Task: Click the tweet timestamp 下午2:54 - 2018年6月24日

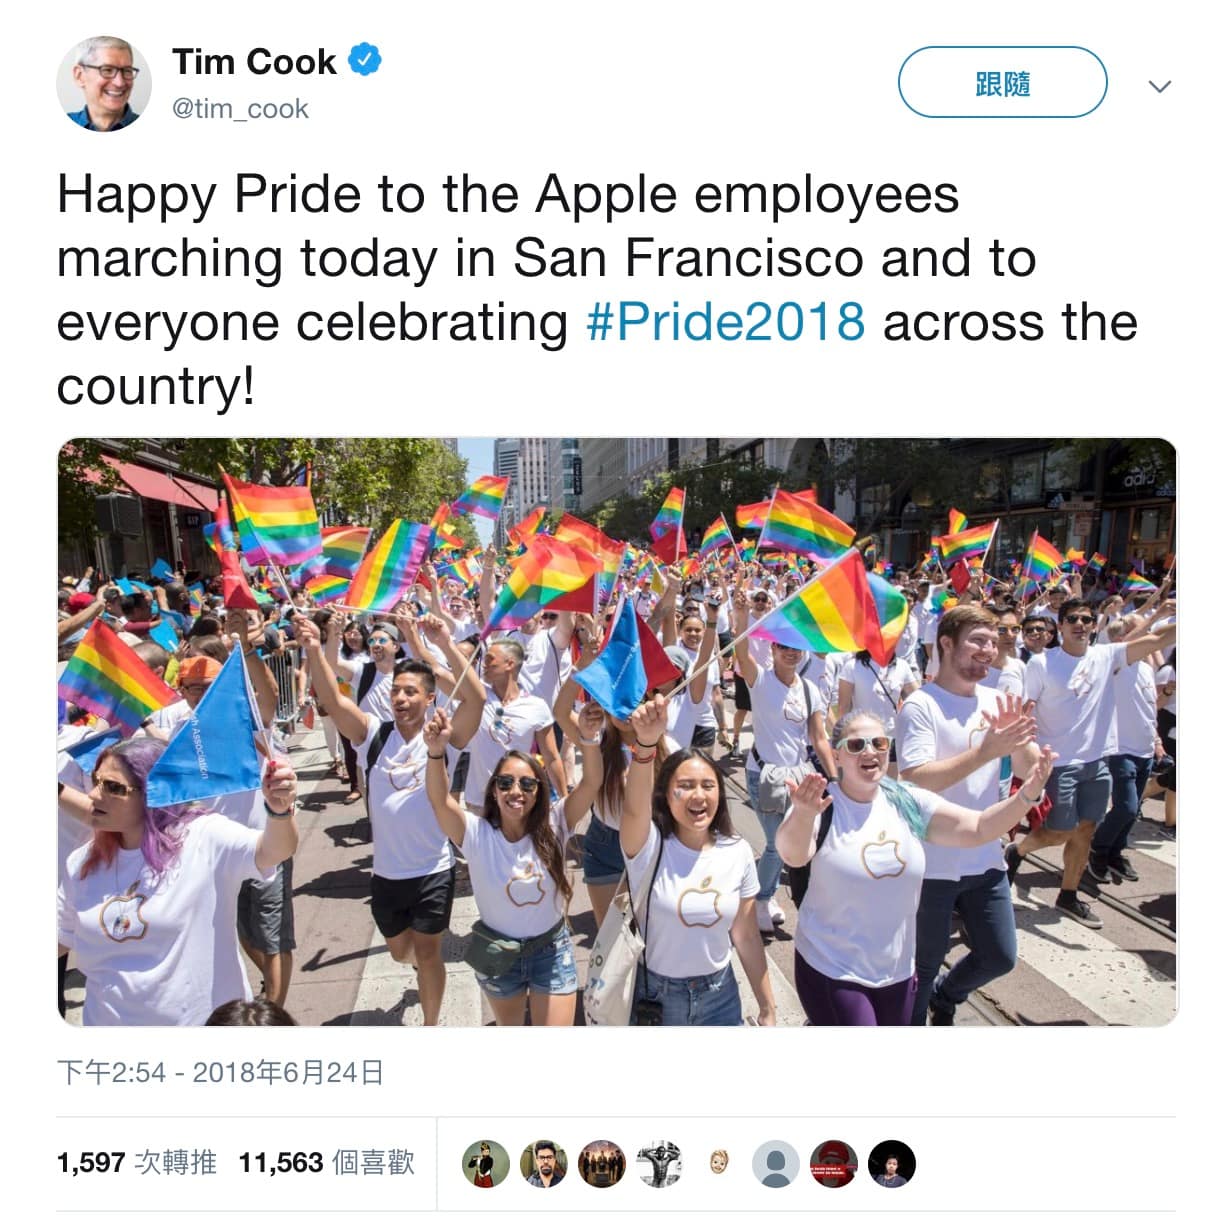Action: pyautogui.click(x=221, y=1073)
